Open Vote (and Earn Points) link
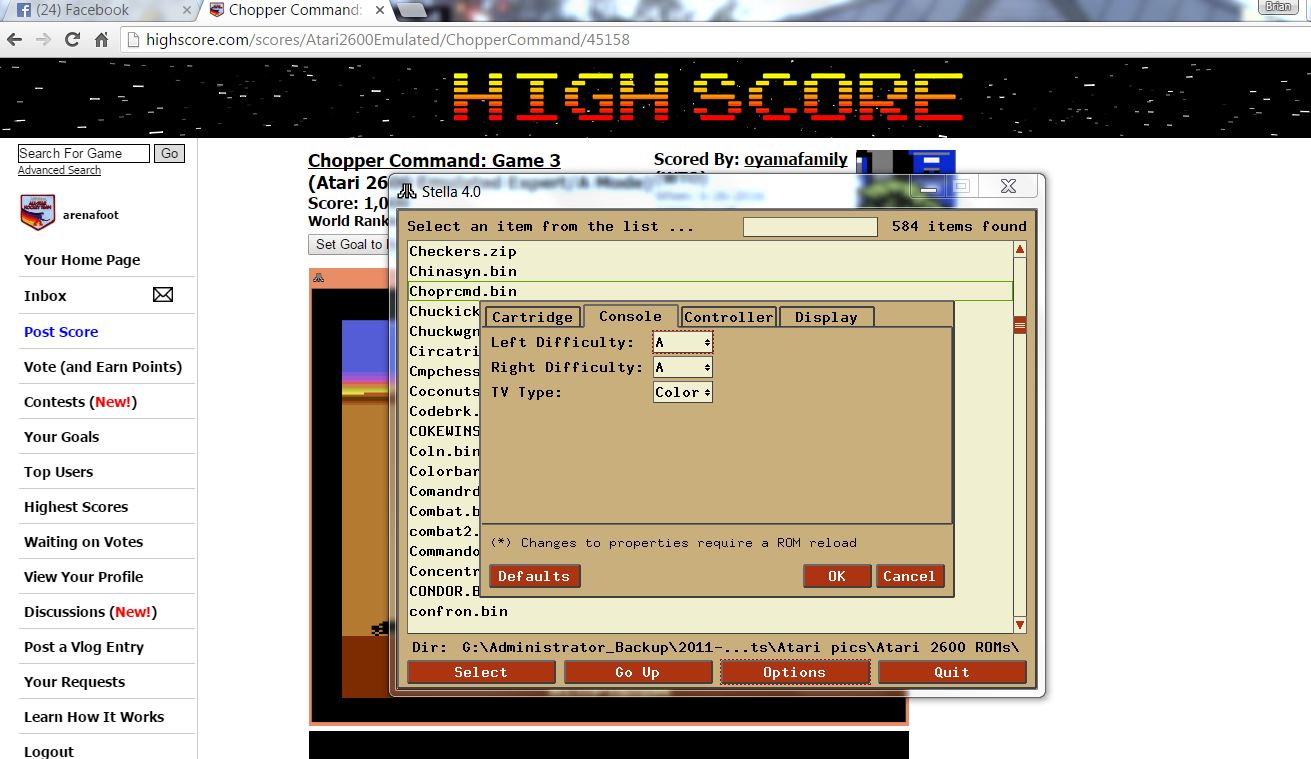Image resolution: width=1311 pixels, height=759 pixels. pyautogui.click(x=103, y=367)
